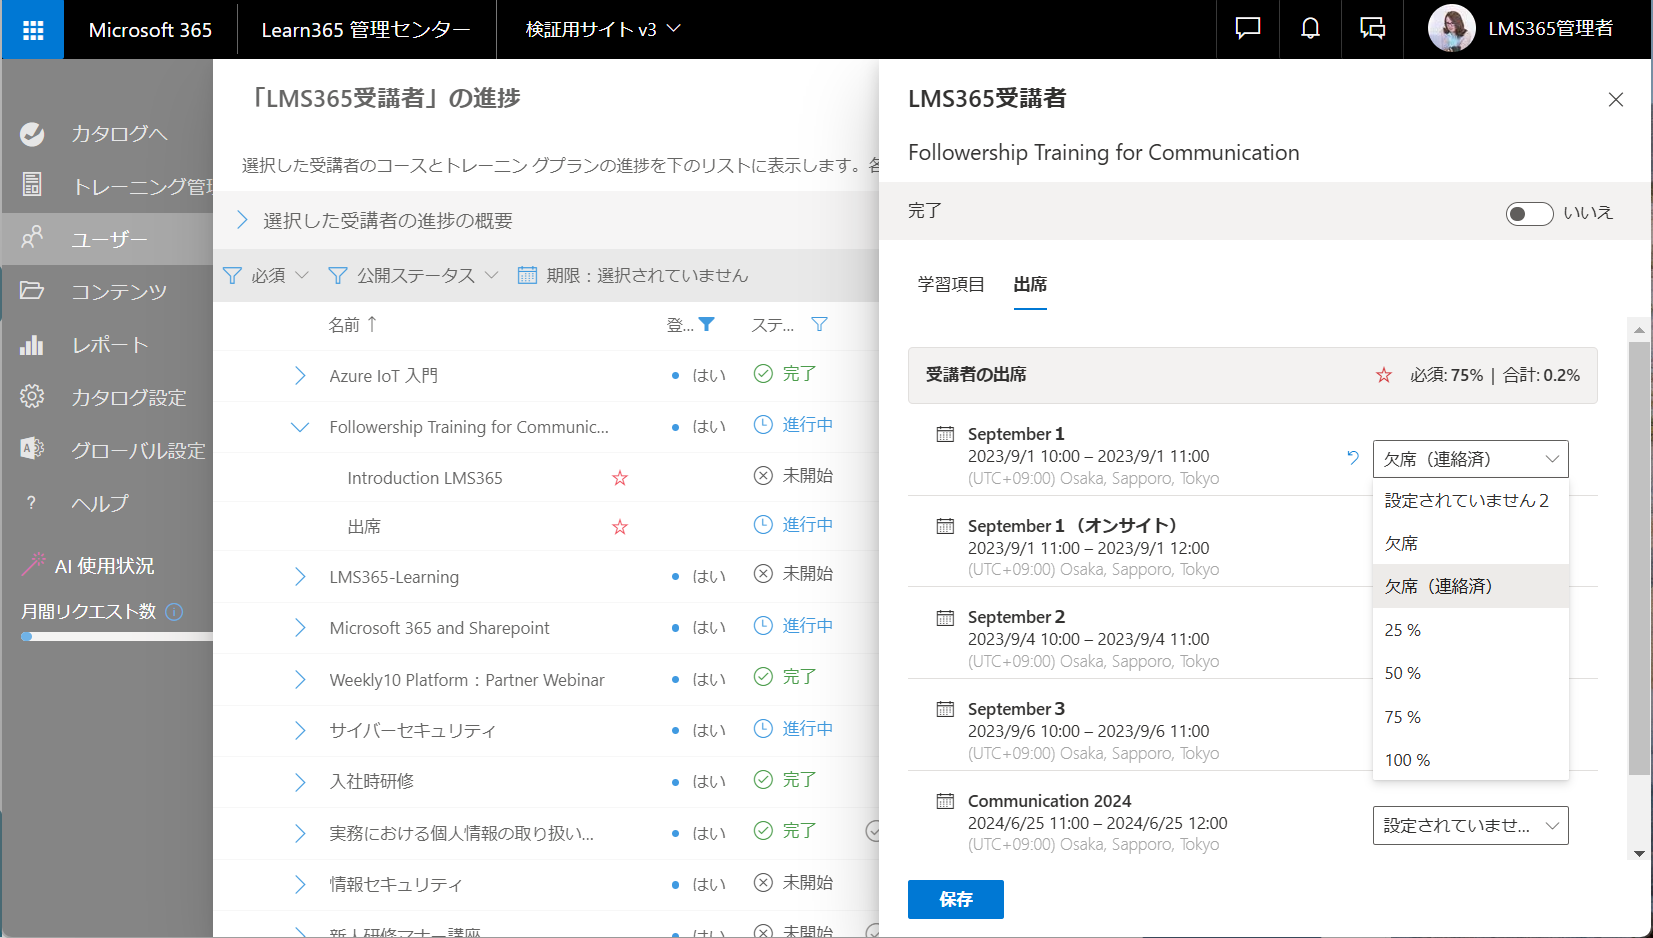The width and height of the screenshot is (1653, 938).
Task: Click the 必須 filter funnel icon
Action: coord(232,275)
